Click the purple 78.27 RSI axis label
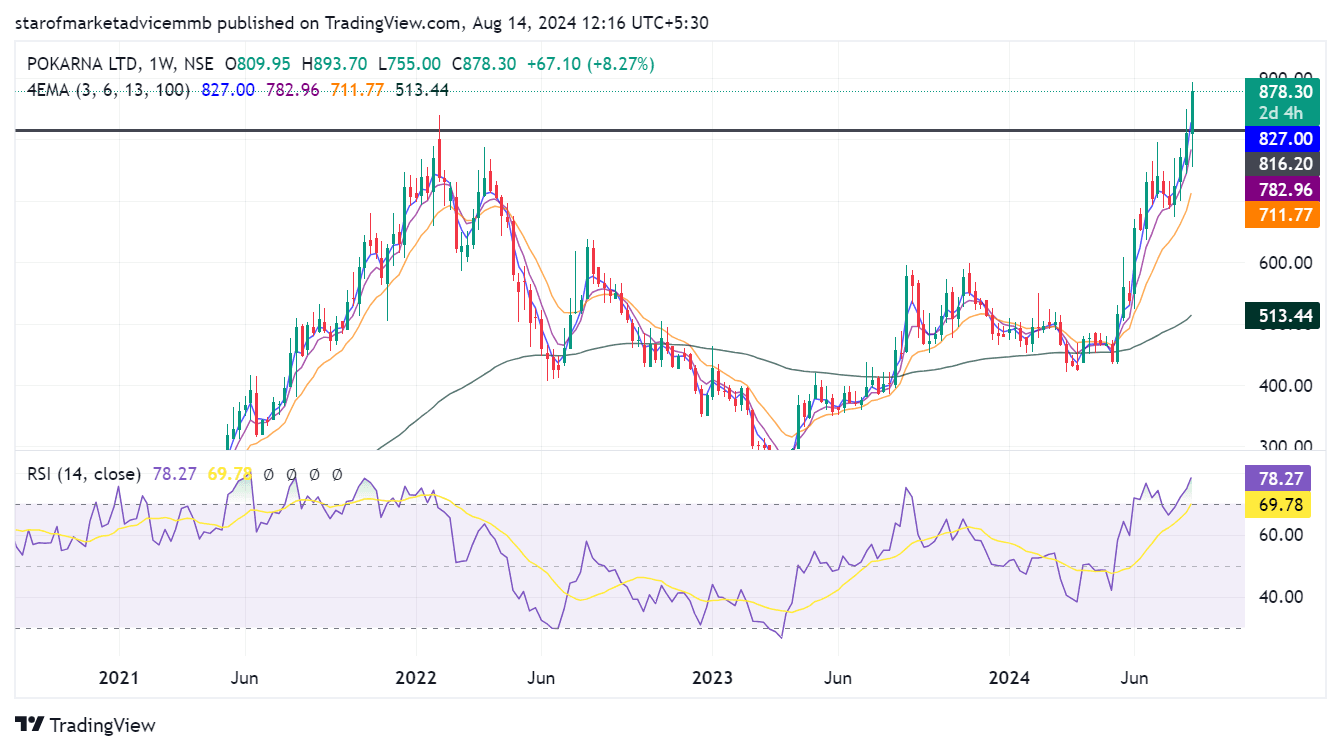This screenshot has width=1341, height=751. click(x=1279, y=479)
